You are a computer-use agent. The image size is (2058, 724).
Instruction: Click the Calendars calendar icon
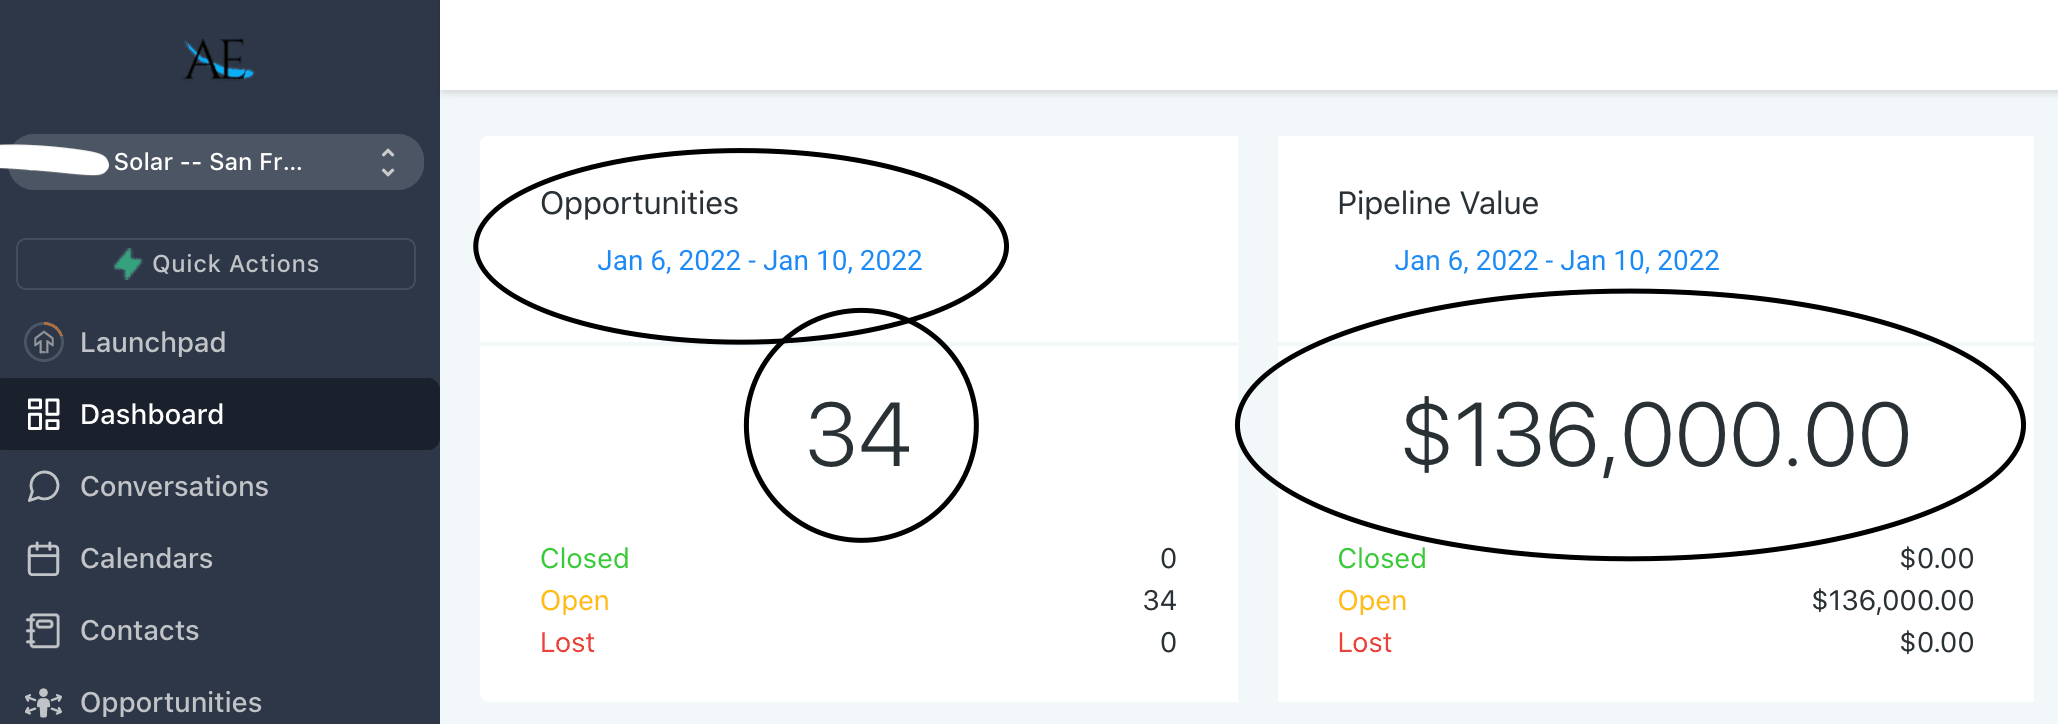44,558
